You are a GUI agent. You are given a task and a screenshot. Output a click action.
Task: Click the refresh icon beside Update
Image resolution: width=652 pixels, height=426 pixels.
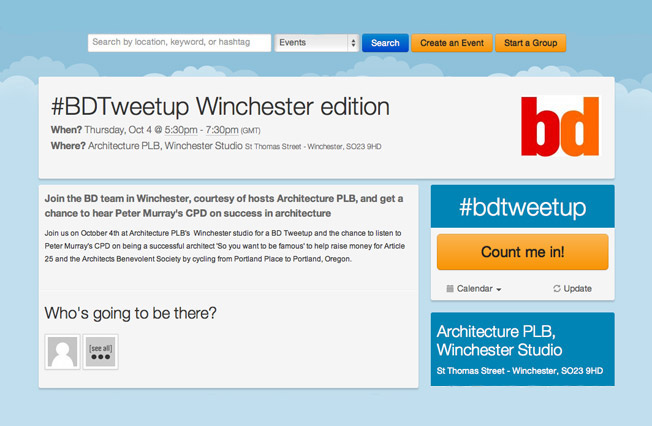[557, 289]
